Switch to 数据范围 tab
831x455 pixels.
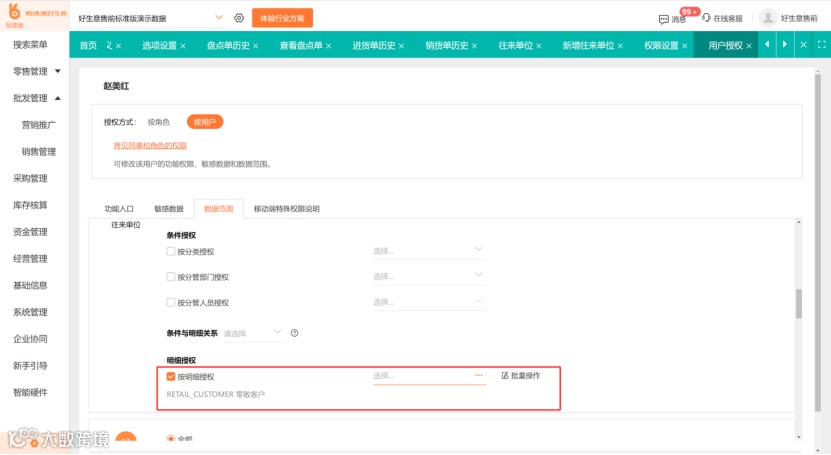(219, 209)
